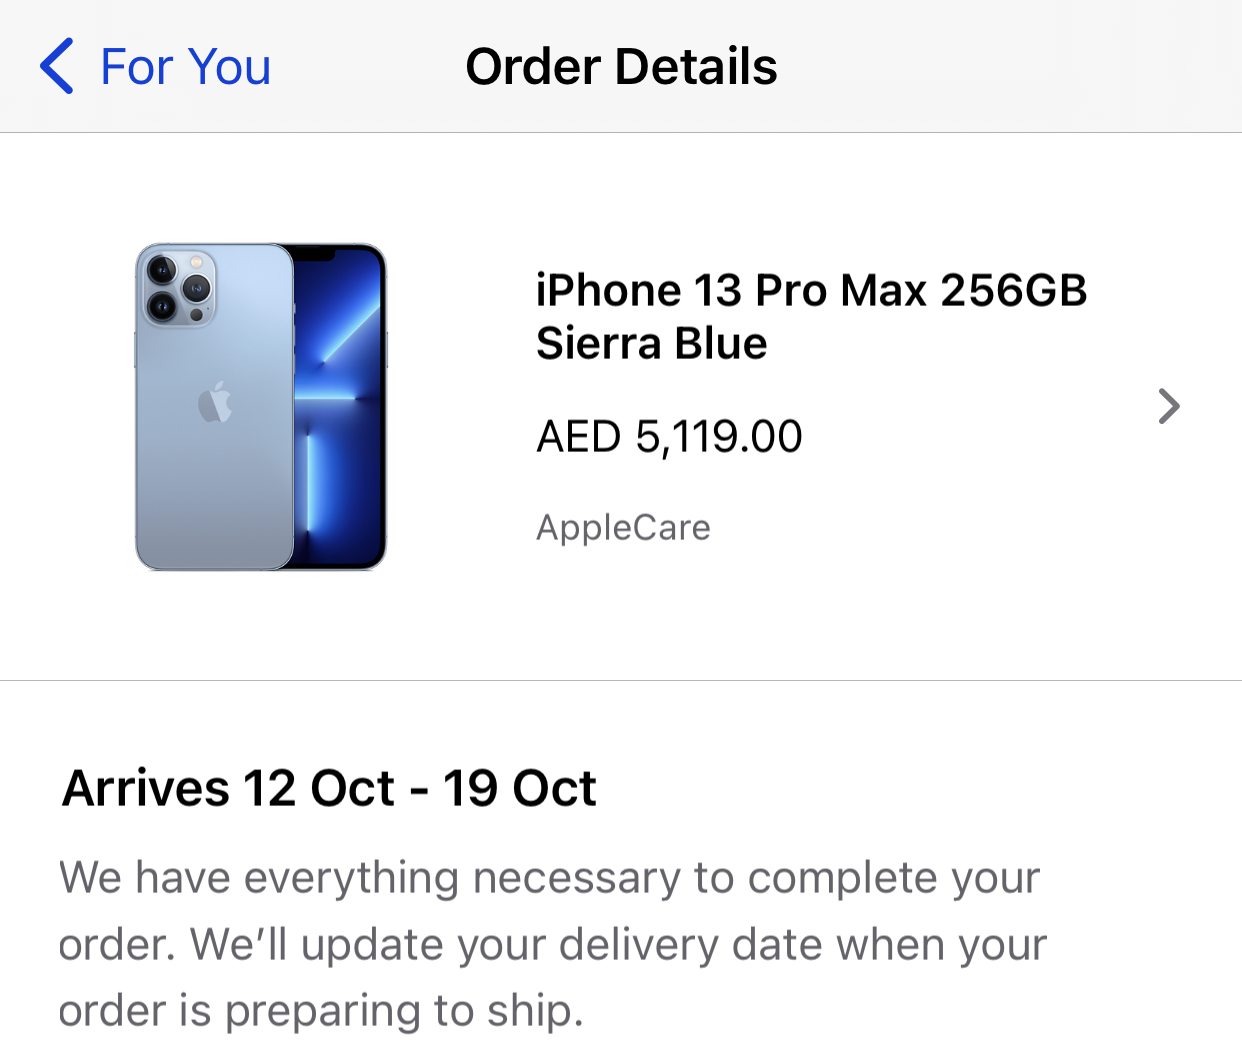The width and height of the screenshot is (1242, 1061).
Task: Open the iPhone 13 Pro Max product image
Action: click(261, 407)
